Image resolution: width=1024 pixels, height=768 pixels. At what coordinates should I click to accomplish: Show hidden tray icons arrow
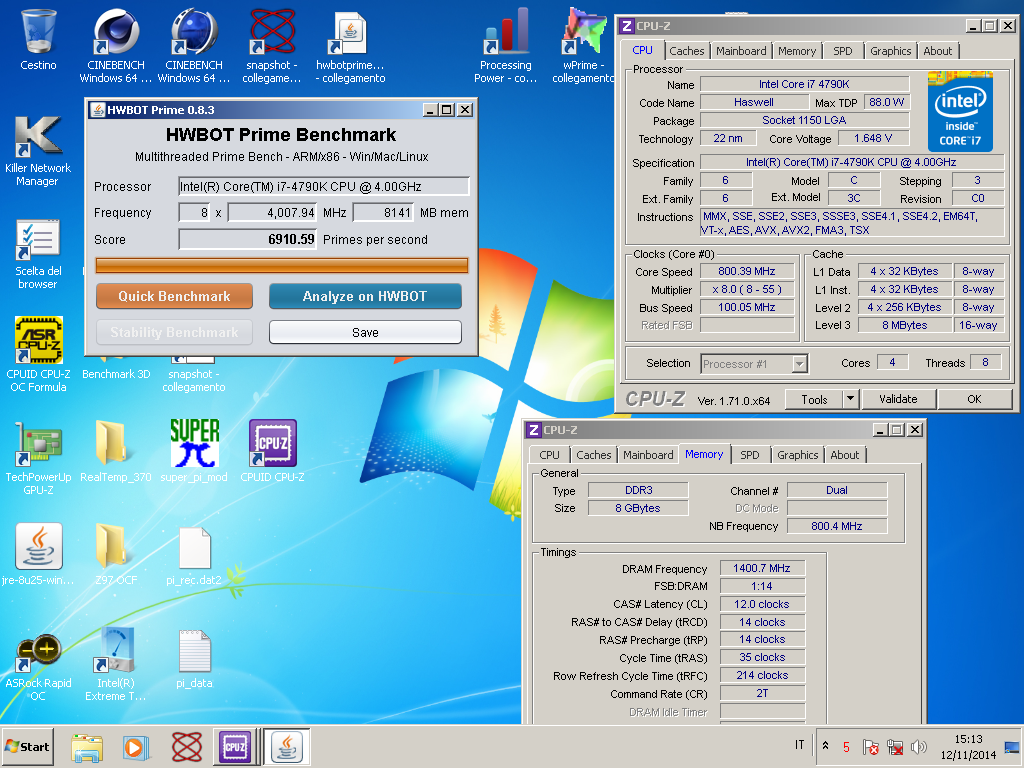pos(825,746)
